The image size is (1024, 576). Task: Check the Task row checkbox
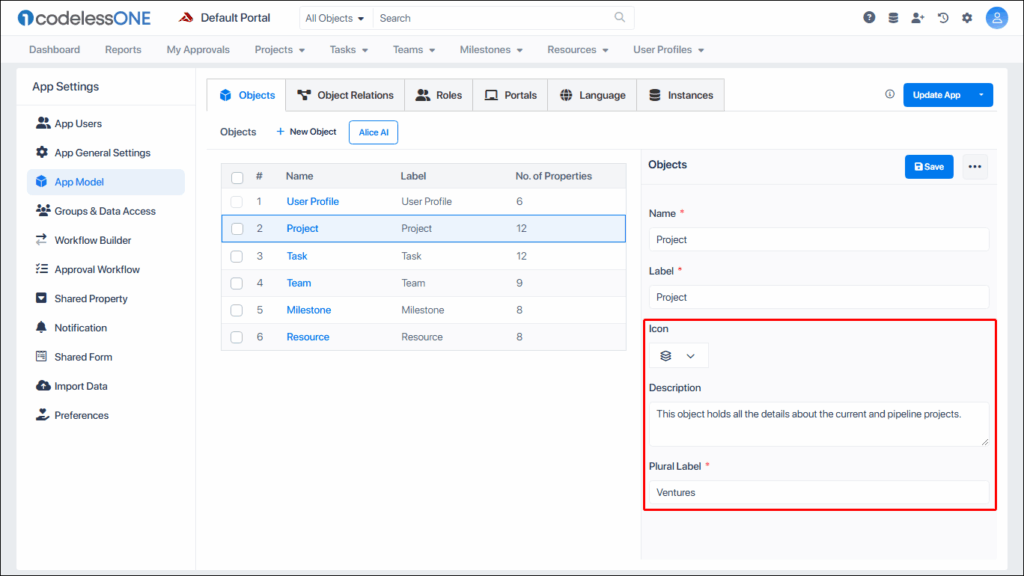click(x=237, y=256)
